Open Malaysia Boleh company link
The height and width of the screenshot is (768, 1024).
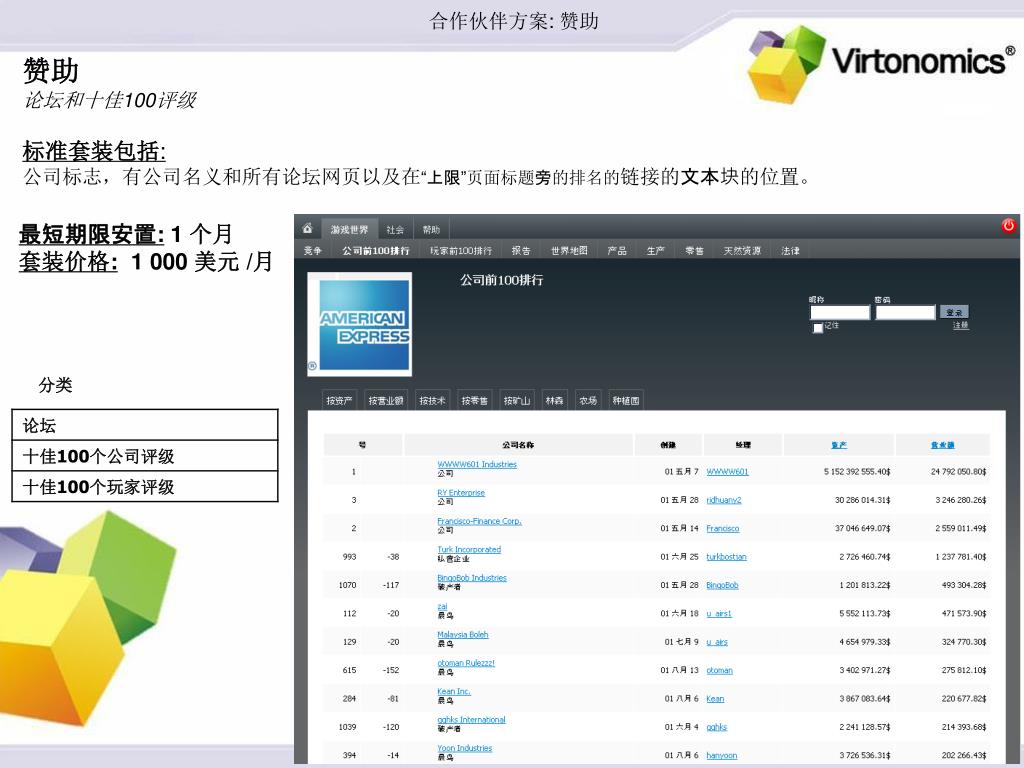click(x=462, y=635)
